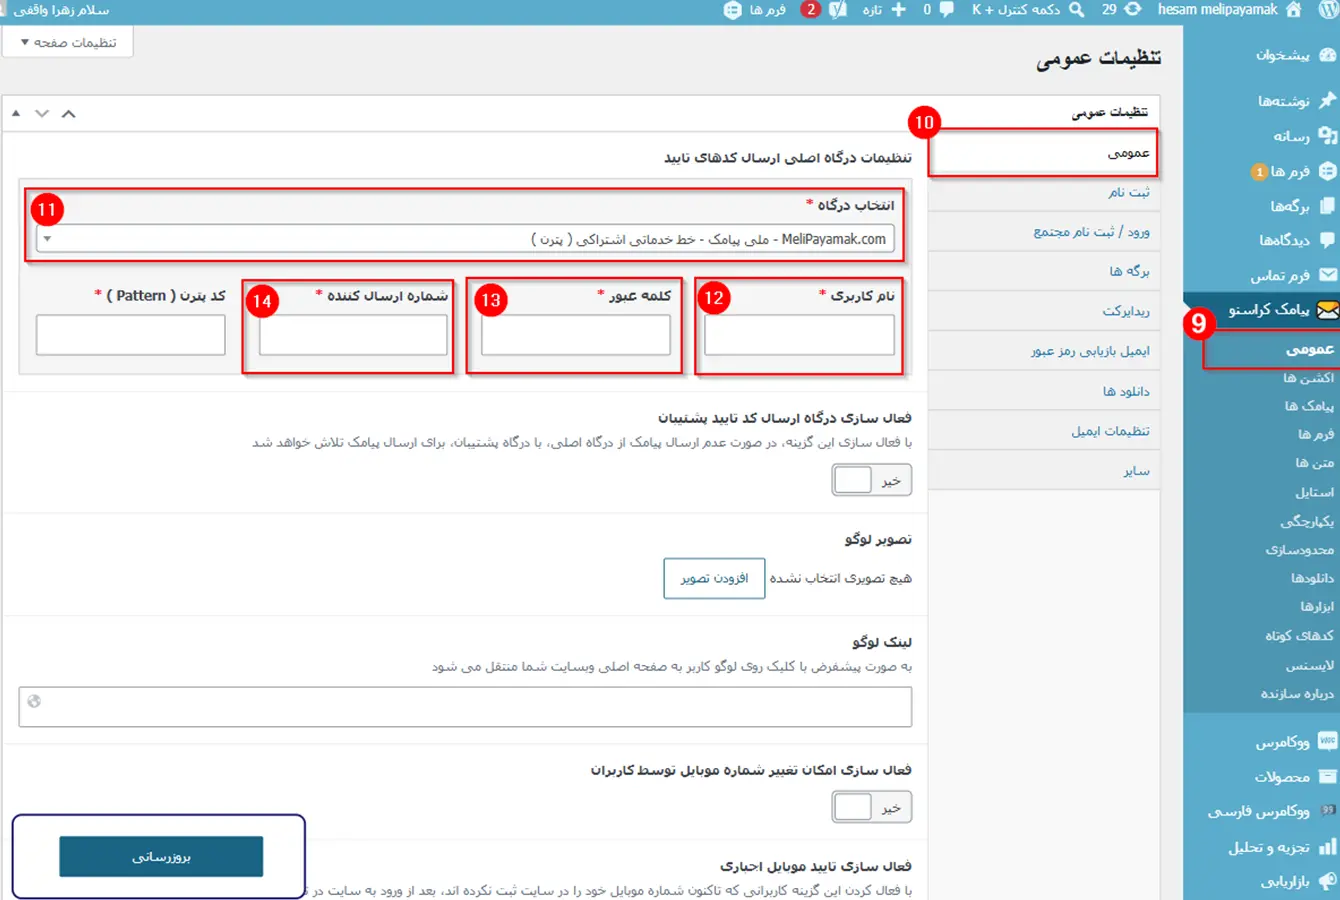The height and width of the screenshot is (900, 1340).
Task: Click the WordPress logo in admin bar
Action: (x=1328, y=10)
